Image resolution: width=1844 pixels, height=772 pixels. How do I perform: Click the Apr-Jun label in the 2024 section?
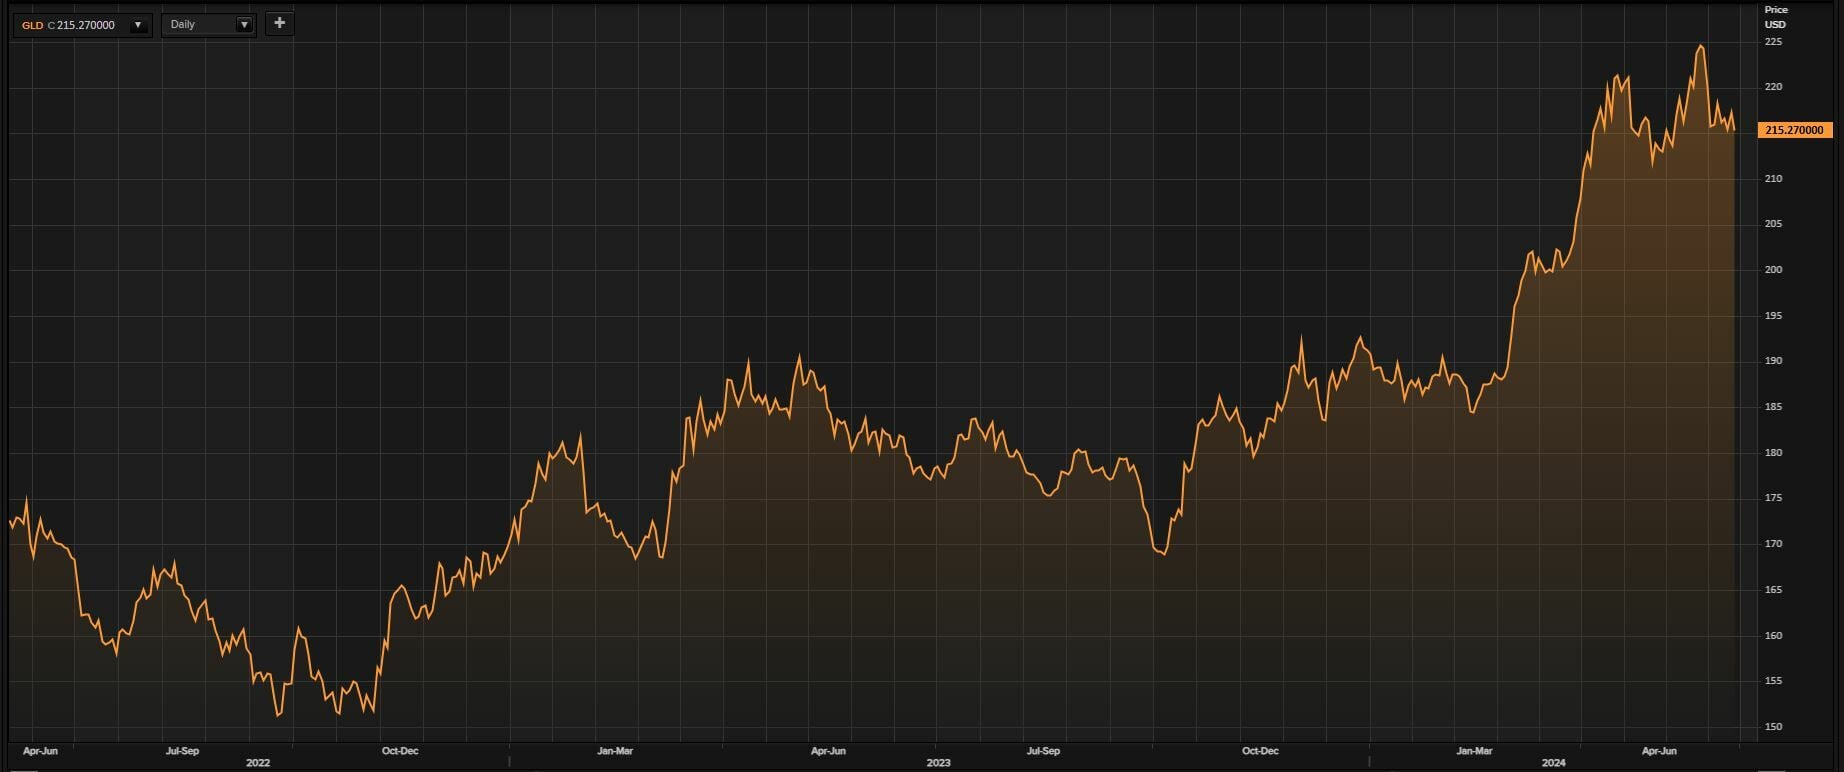coord(1659,751)
